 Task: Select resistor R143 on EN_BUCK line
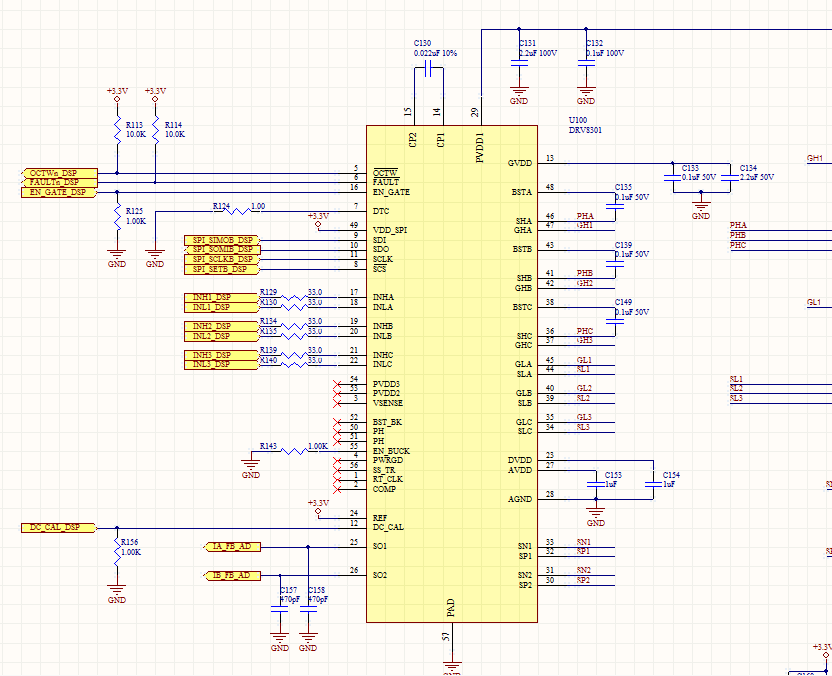pyautogui.click(x=294, y=452)
